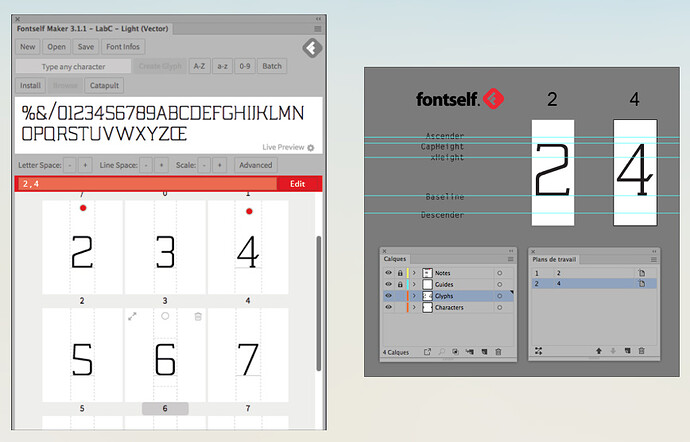The image size is (690, 442).
Task: Open Calques panel options menu
Action: click(510, 259)
